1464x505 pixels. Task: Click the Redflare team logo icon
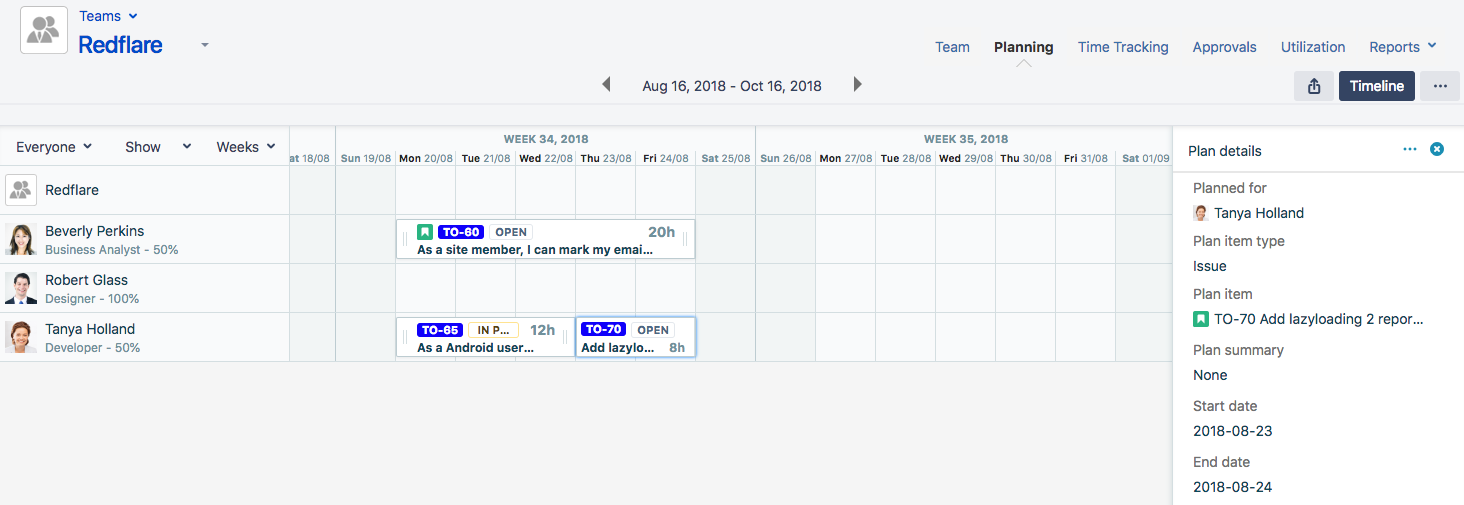44,30
